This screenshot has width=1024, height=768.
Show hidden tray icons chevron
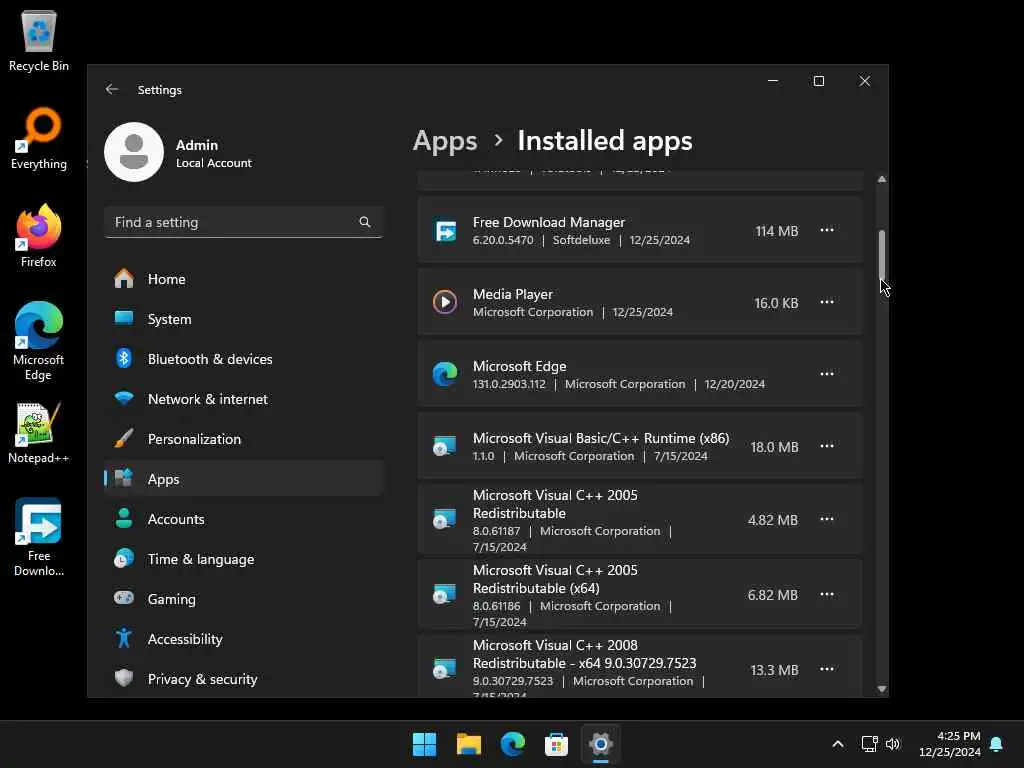coord(838,744)
